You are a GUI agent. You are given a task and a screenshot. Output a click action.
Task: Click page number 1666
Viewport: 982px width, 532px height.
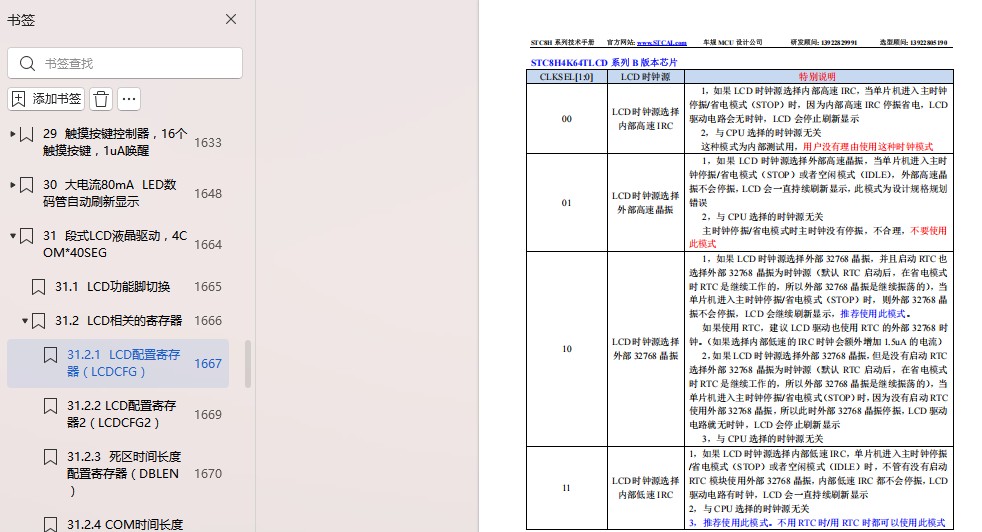[208, 321]
